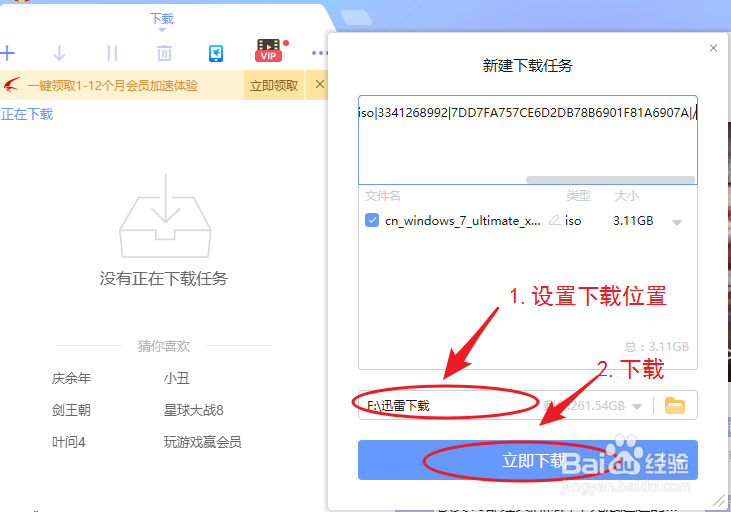The image size is (731, 512).
Task: Open the three-dot more menu
Action: point(319,53)
